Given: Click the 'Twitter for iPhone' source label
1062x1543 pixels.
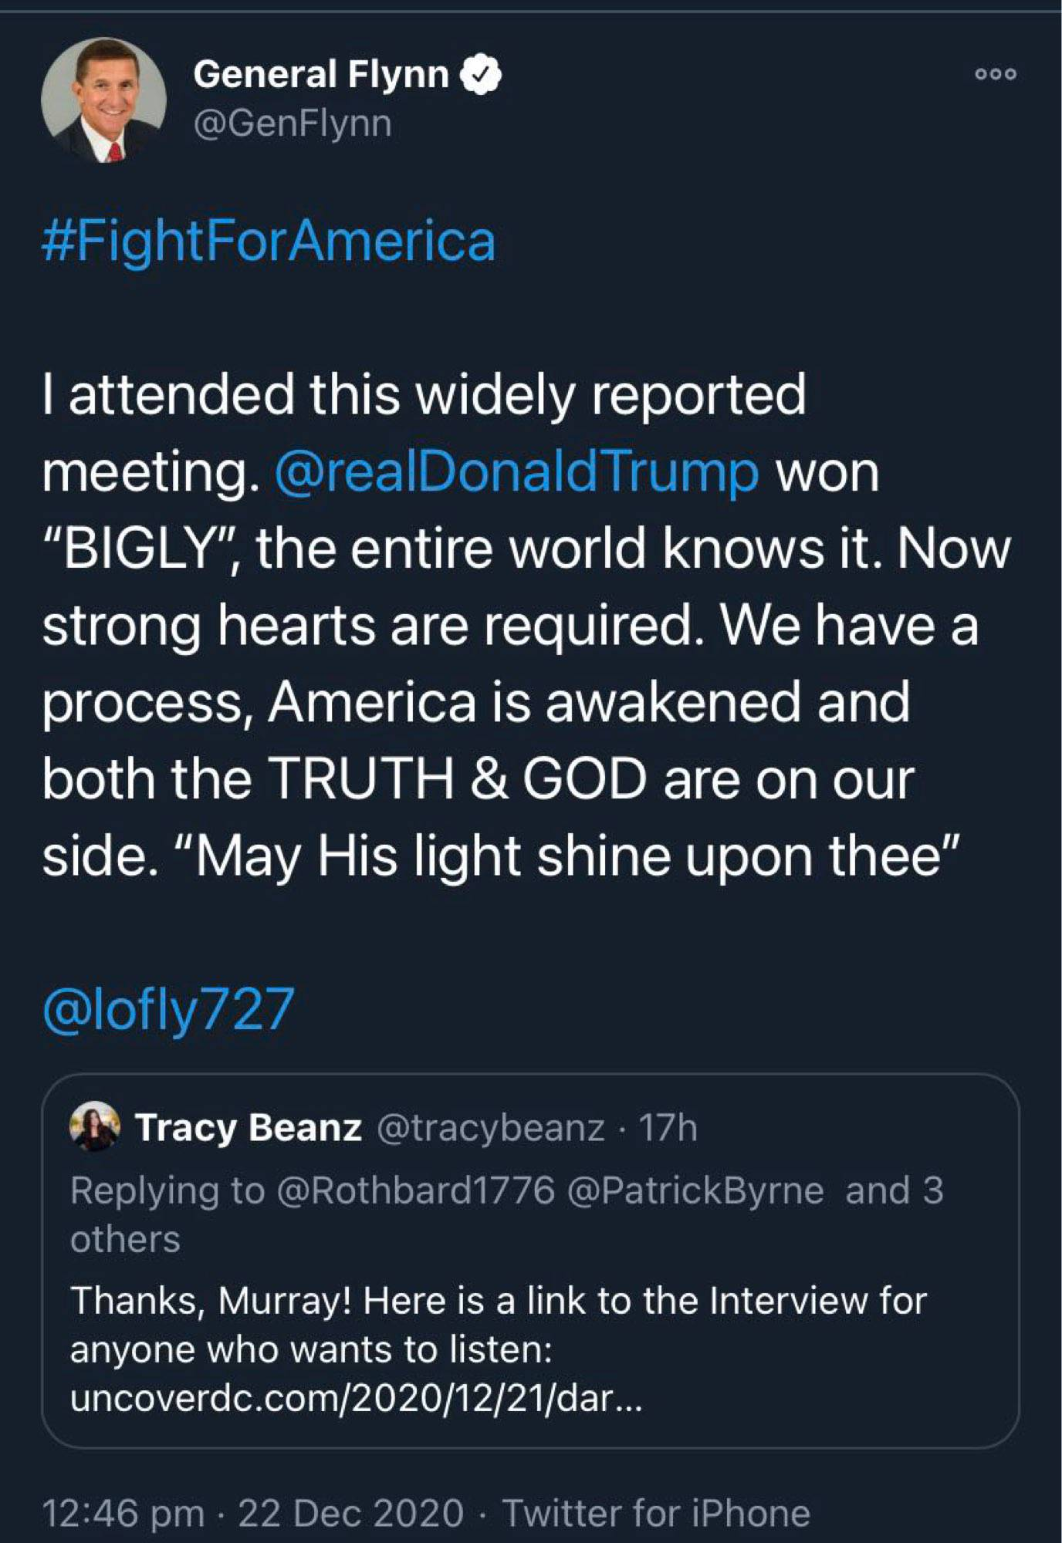Looking at the screenshot, I should coord(656,1513).
